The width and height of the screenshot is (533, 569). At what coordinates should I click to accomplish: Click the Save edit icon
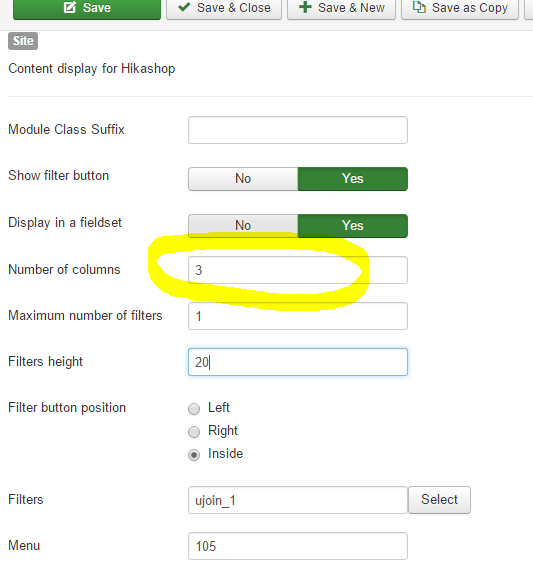(x=70, y=7)
